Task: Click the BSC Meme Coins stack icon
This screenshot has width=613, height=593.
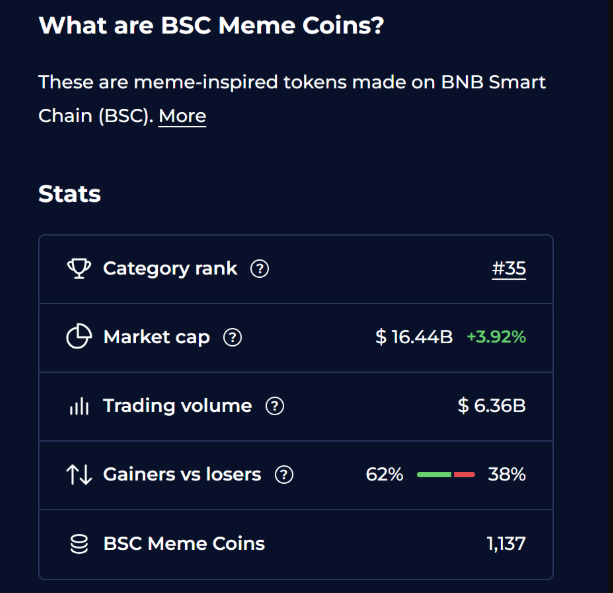Action: pyautogui.click(x=78, y=544)
